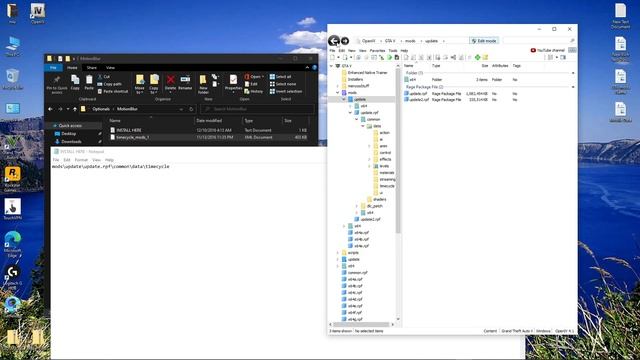Collapse the update folder tree node
This screenshot has width=640, height=360.
click(x=344, y=99)
